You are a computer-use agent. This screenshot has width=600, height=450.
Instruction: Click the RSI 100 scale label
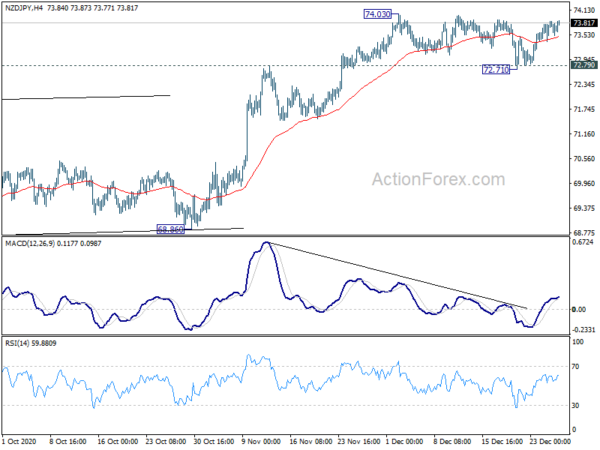coord(577,342)
